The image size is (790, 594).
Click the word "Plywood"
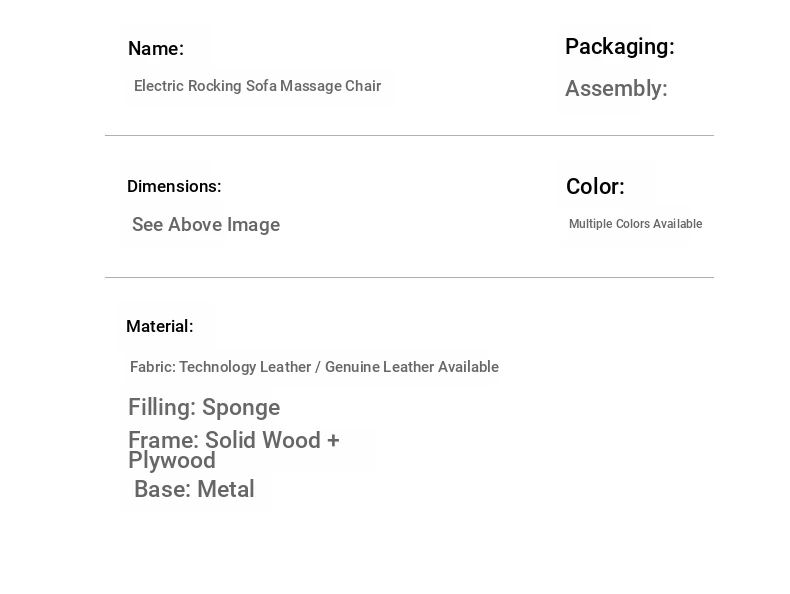point(172,461)
